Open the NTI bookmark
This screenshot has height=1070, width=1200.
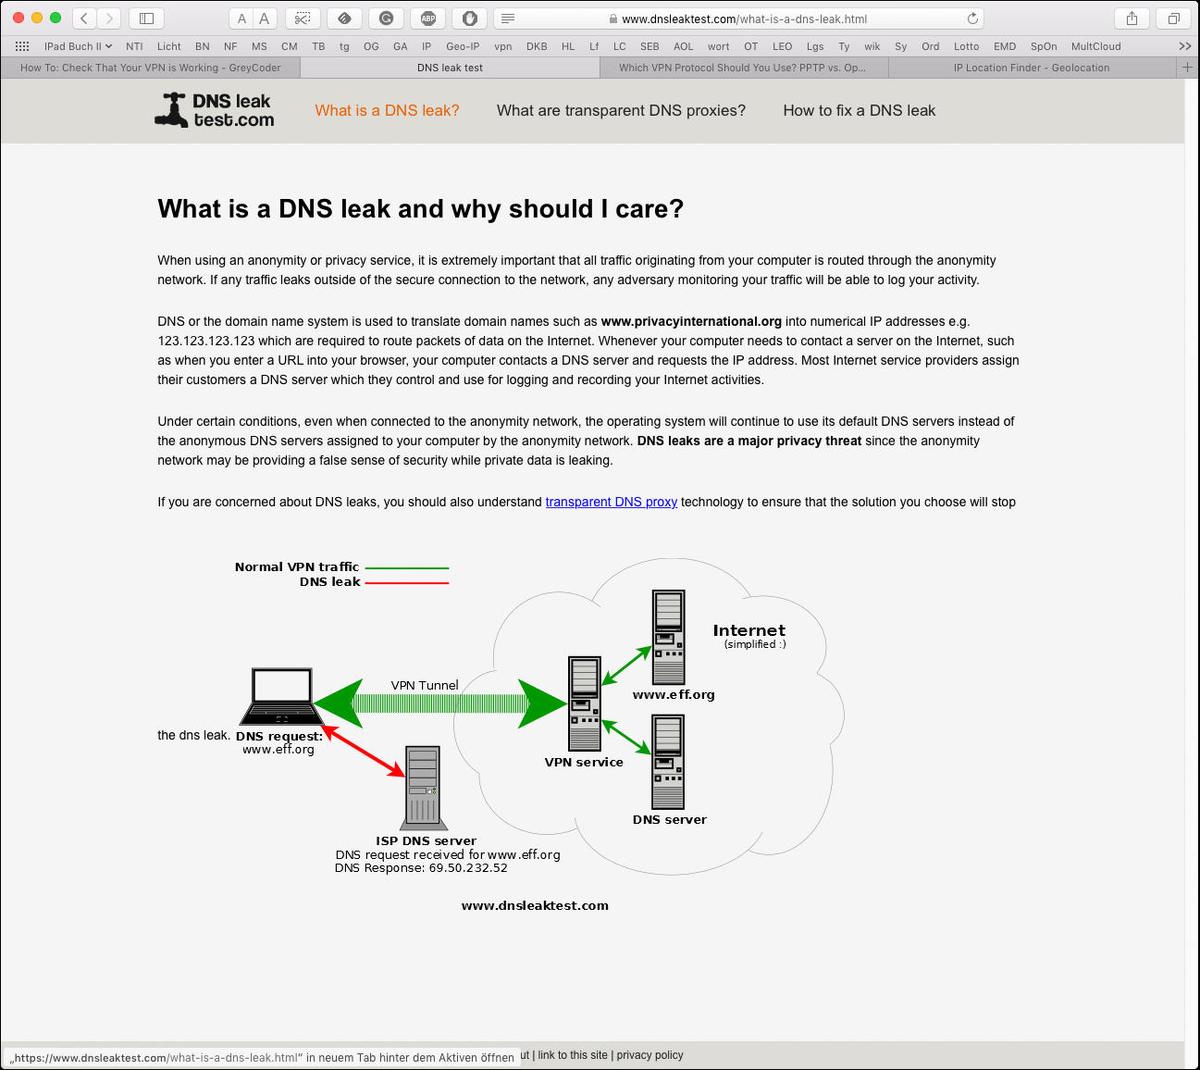click(x=134, y=46)
